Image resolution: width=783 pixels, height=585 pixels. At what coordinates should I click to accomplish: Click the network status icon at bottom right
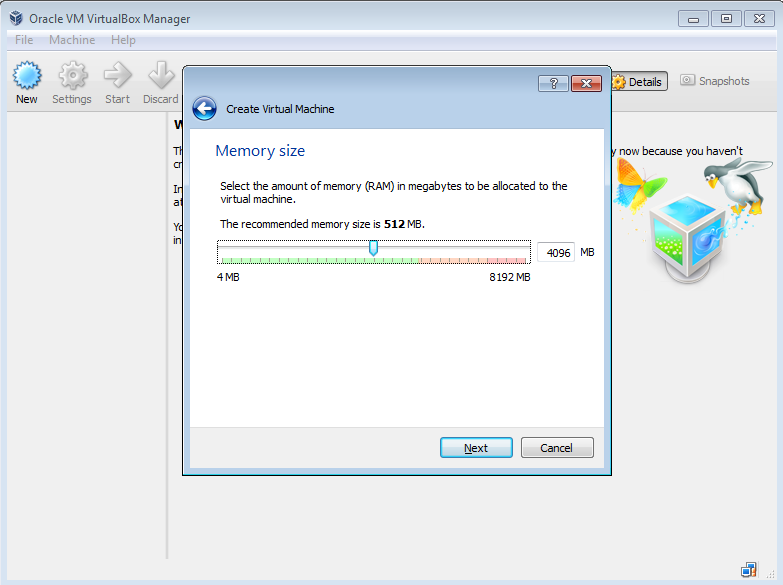click(x=749, y=570)
